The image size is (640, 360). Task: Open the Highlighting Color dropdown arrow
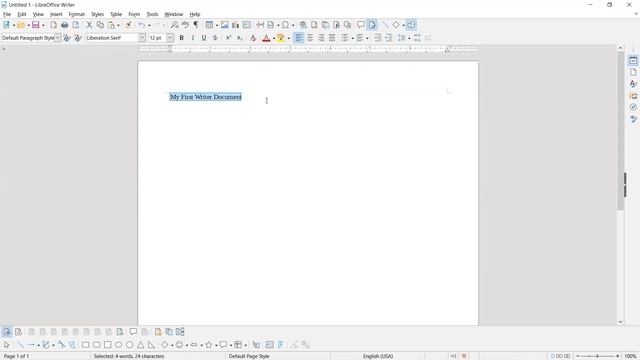(x=289, y=38)
